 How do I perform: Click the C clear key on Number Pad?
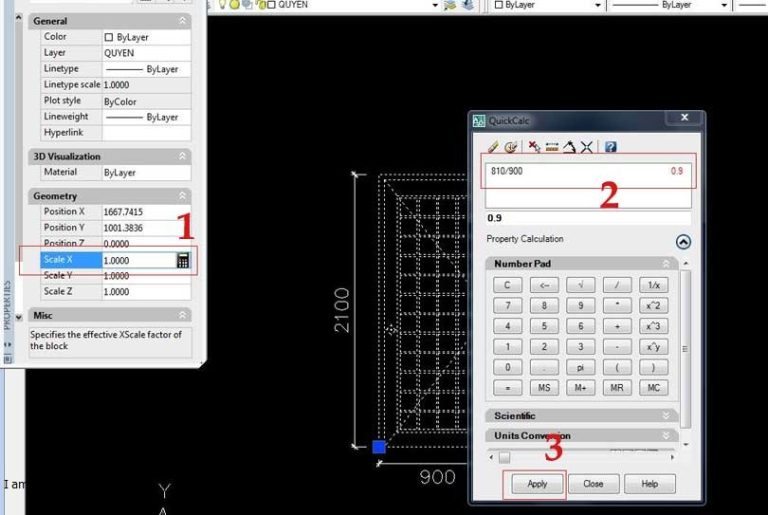point(507,285)
